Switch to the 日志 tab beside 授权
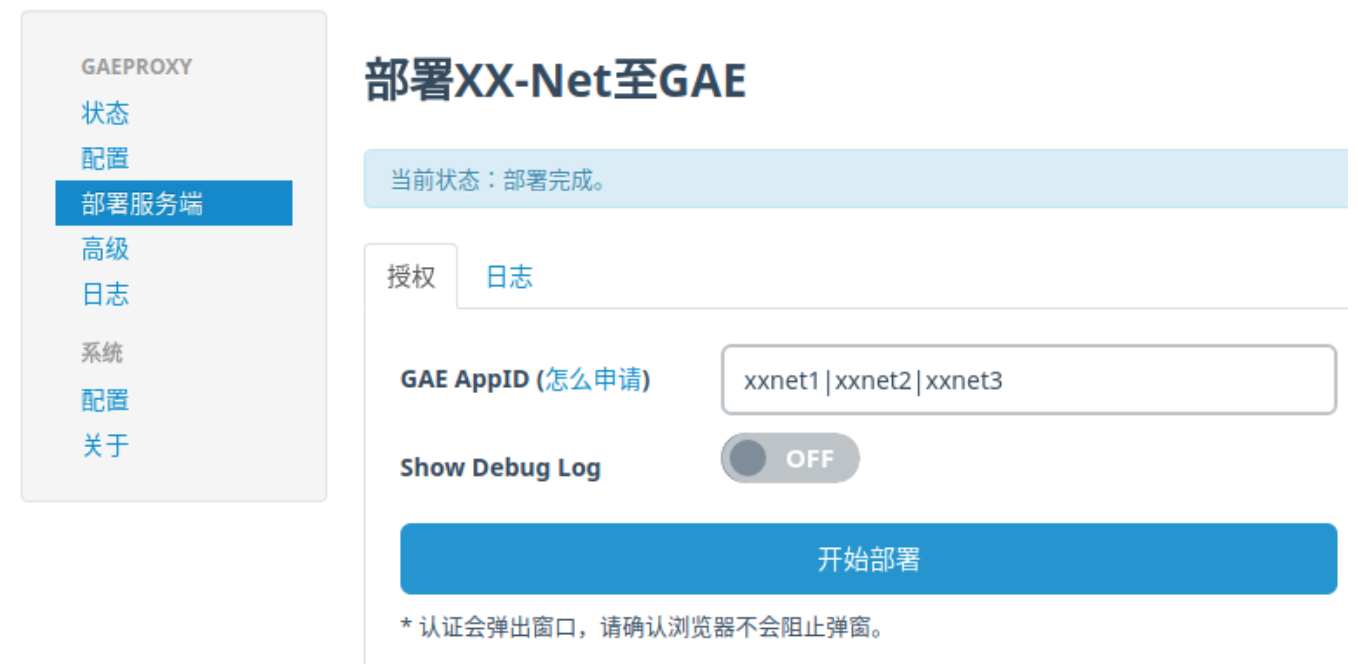Screen dimensions: 1358x664 (509, 277)
